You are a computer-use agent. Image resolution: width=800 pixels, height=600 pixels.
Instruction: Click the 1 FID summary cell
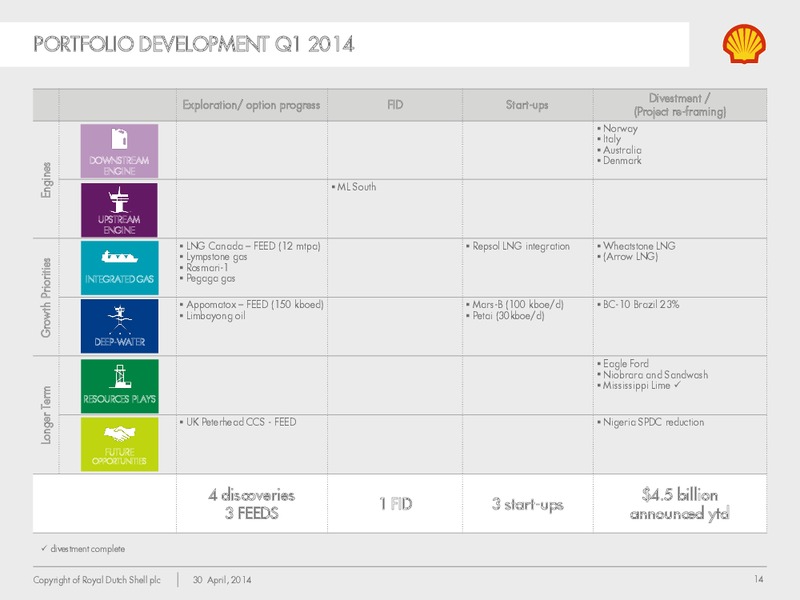395,504
